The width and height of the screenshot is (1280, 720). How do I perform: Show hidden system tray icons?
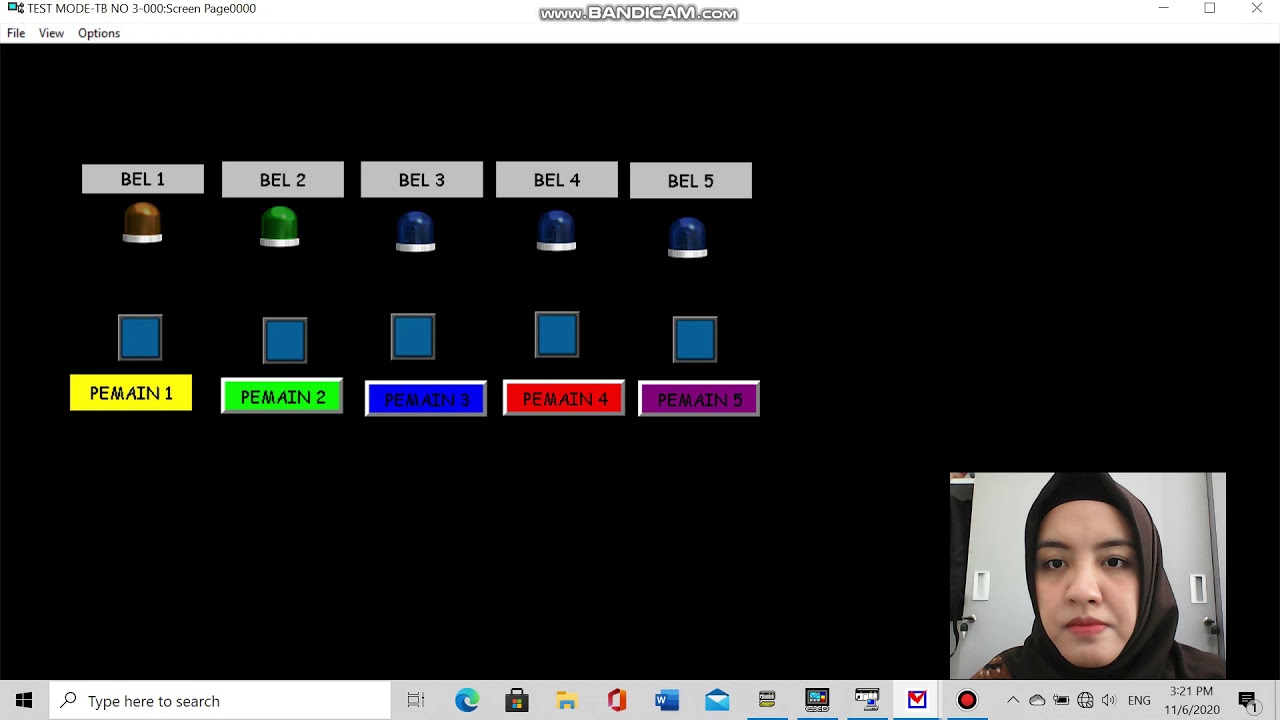point(1013,700)
